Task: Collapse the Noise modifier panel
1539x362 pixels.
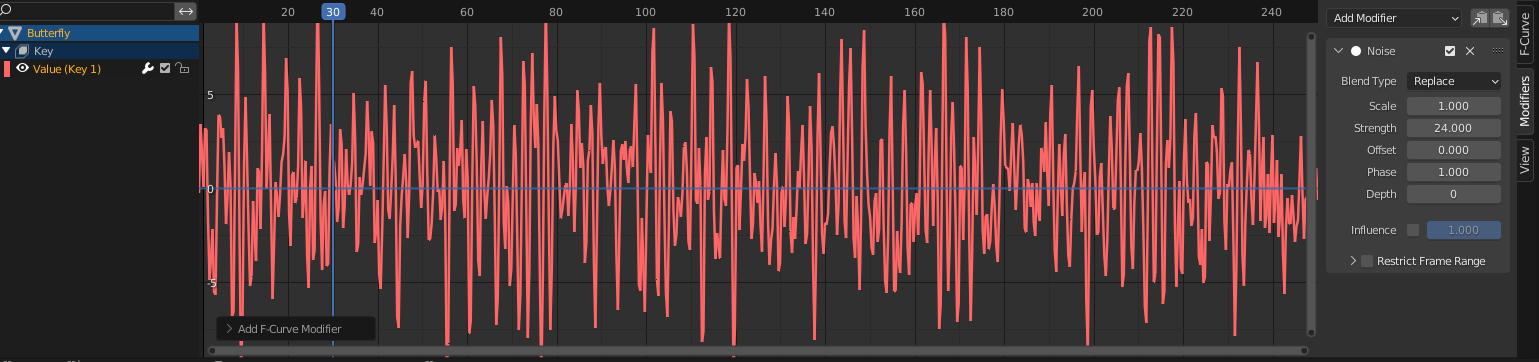Action: [x=1337, y=51]
